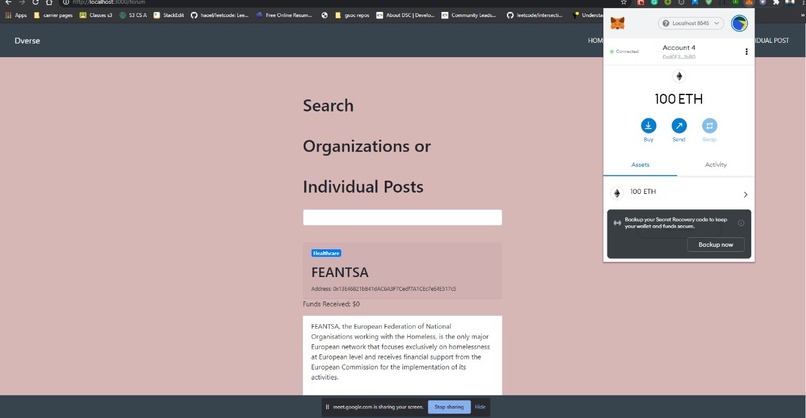Screen dimensions: 806x418
Task: Click the Swap icon in MetaMask
Action: click(709, 126)
